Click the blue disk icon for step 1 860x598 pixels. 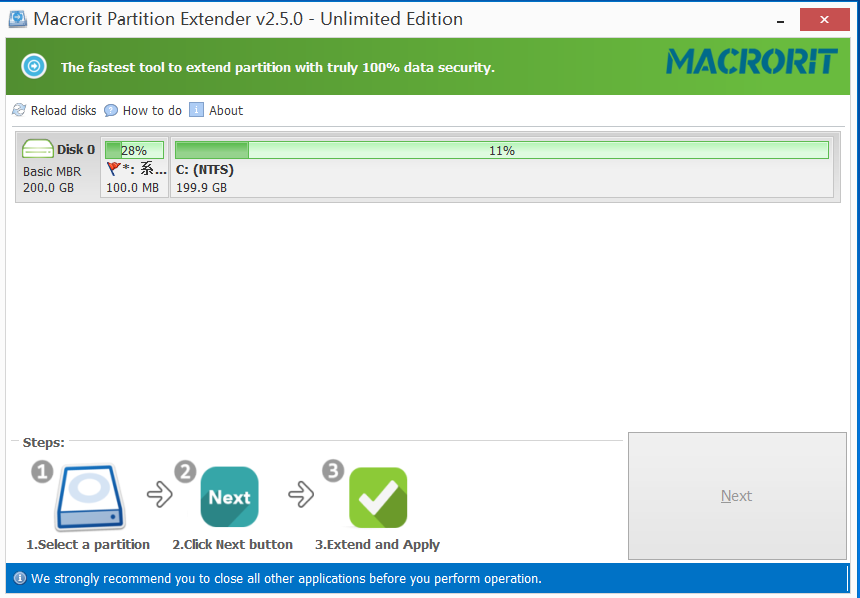click(90, 498)
